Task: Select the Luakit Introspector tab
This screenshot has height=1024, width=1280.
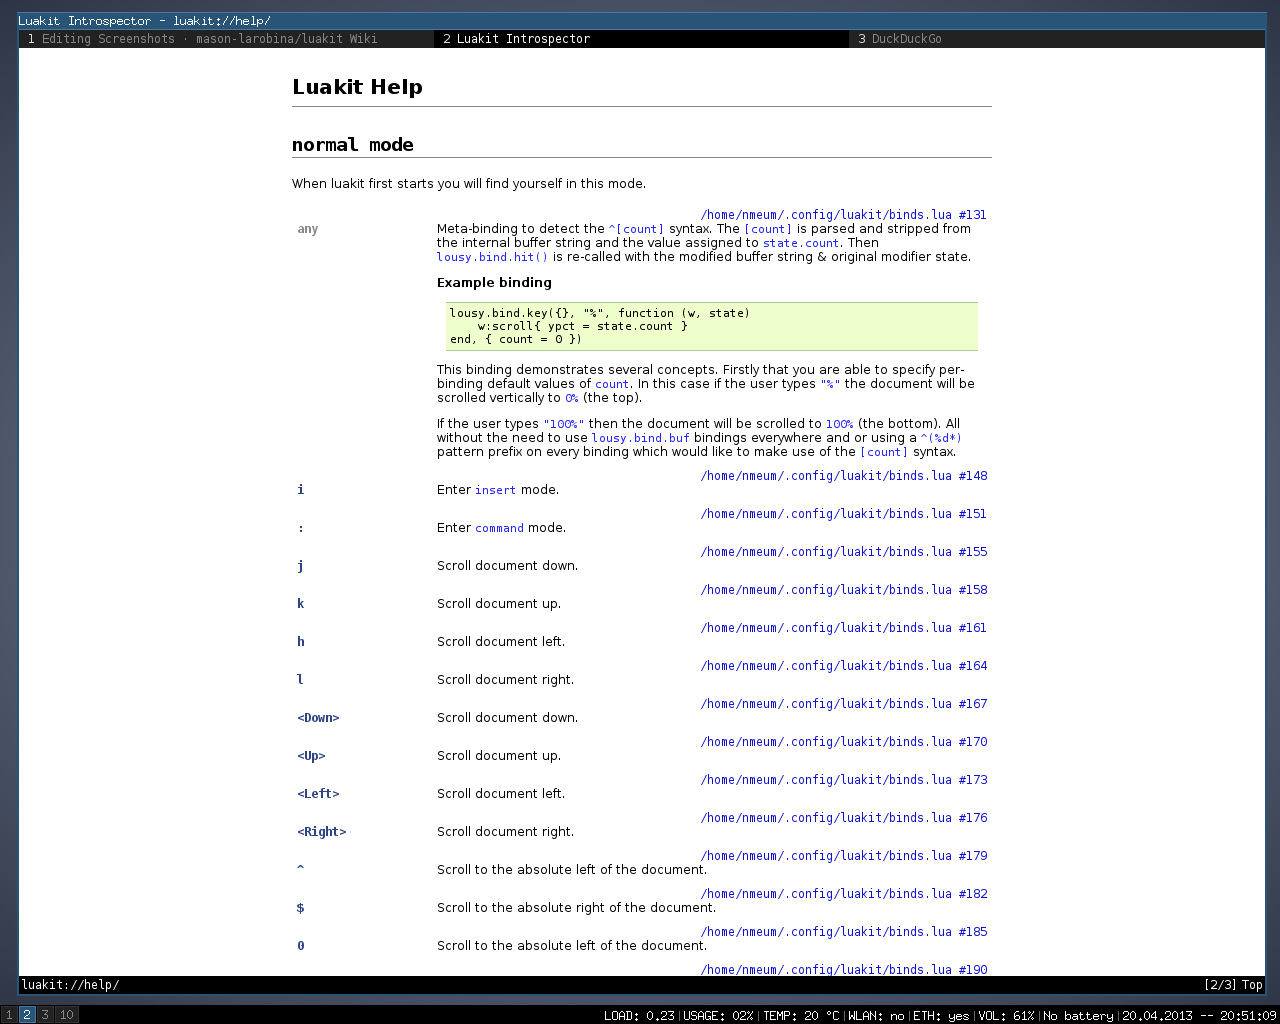Action: [641, 39]
